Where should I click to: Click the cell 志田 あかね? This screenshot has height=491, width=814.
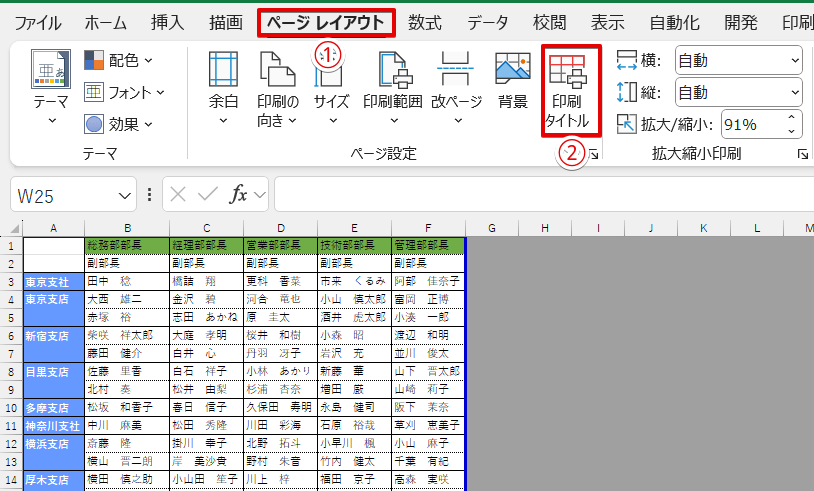tap(207, 317)
